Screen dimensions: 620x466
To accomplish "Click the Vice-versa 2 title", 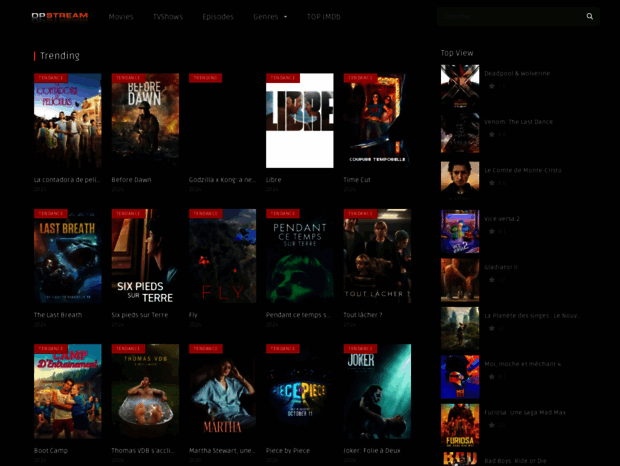I will 502,219.
